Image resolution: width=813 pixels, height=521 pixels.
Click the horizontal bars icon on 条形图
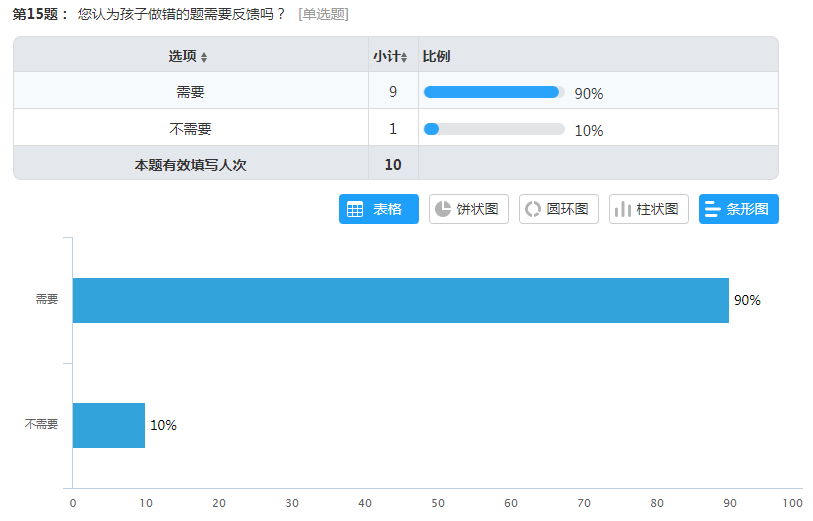tap(713, 209)
